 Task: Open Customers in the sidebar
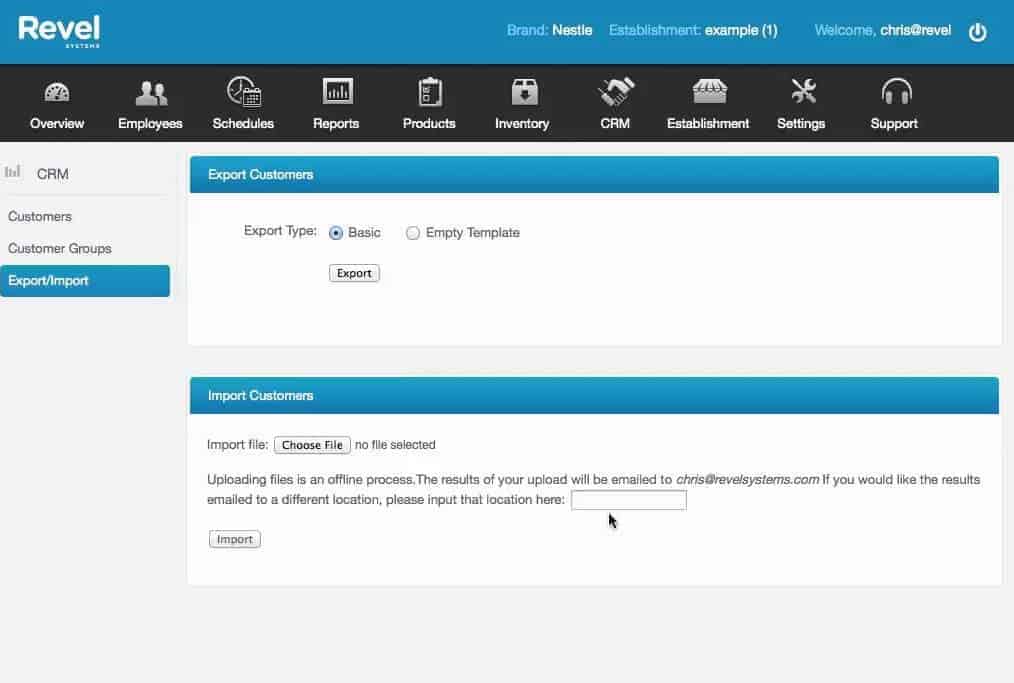tap(40, 217)
